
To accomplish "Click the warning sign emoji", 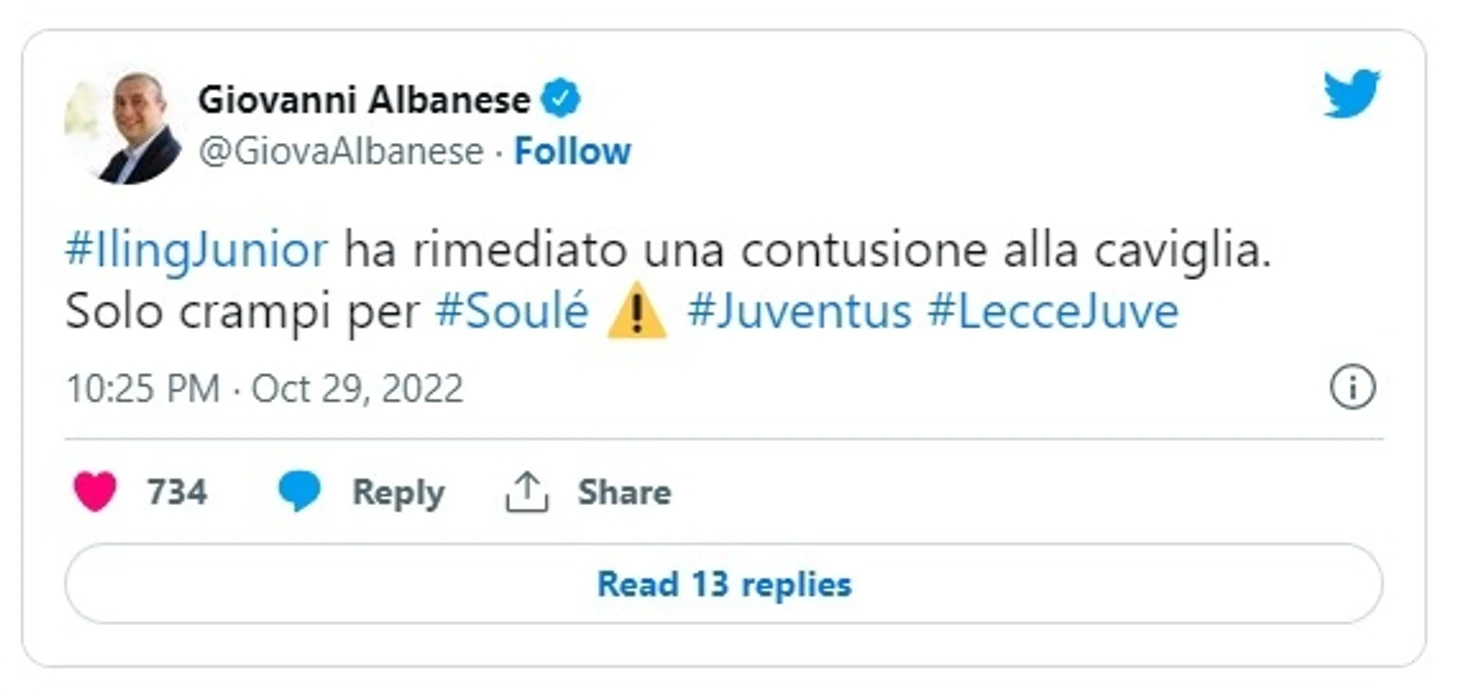I will coord(637,312).
